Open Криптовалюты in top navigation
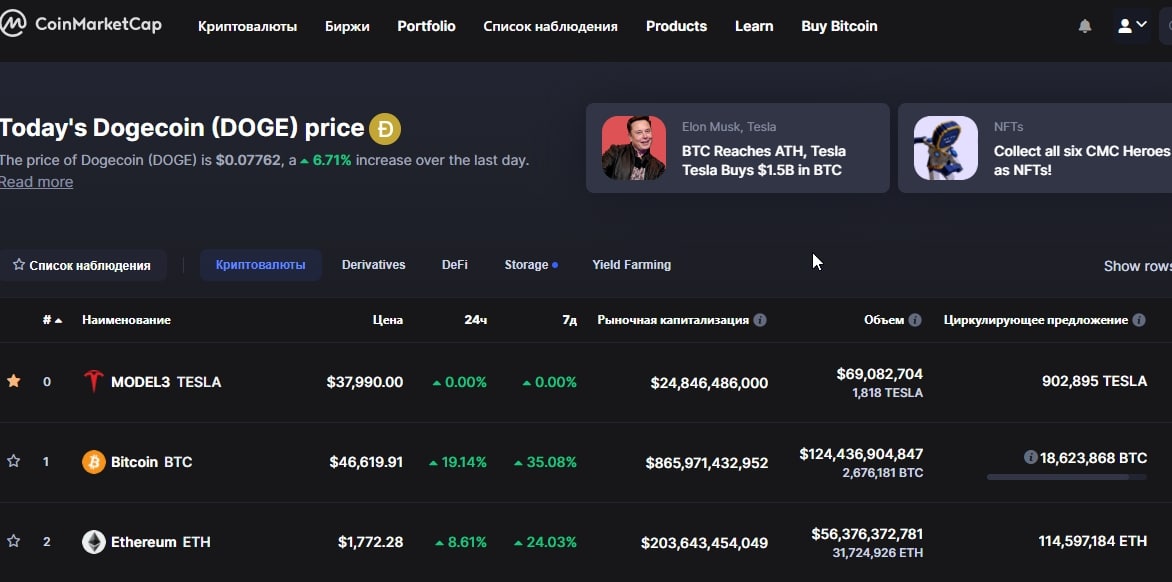The image size is (1172, 582). coord(247,26)
